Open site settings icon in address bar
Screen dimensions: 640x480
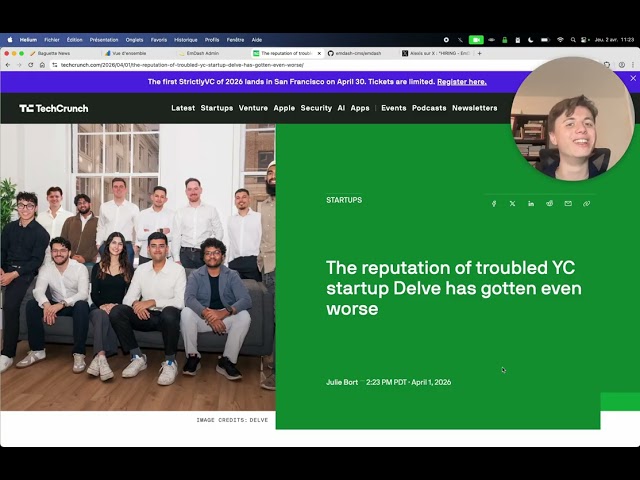tap(55, 65)
